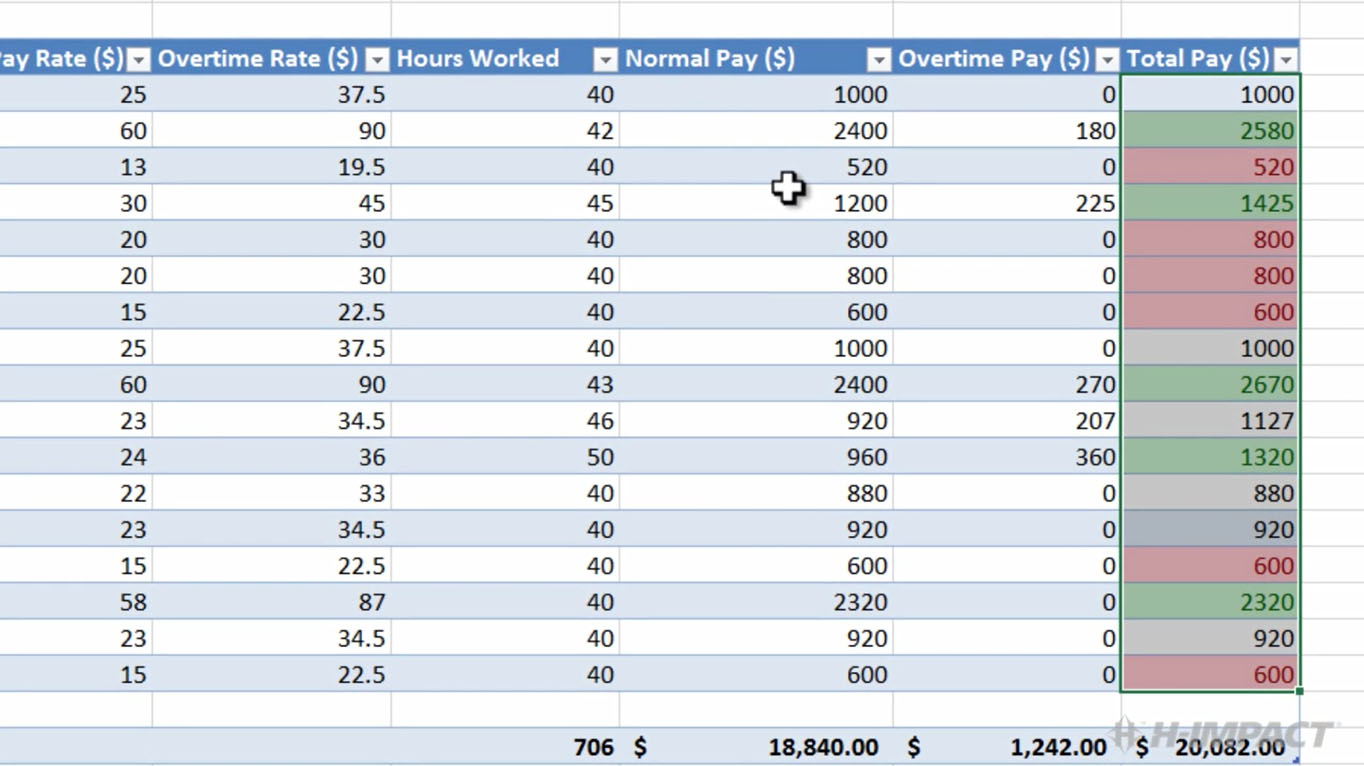Select the Overtime Pay cell 360
Viewport: 1364px width, 766px height.
pyautogui.click(x=1006, y=457)
